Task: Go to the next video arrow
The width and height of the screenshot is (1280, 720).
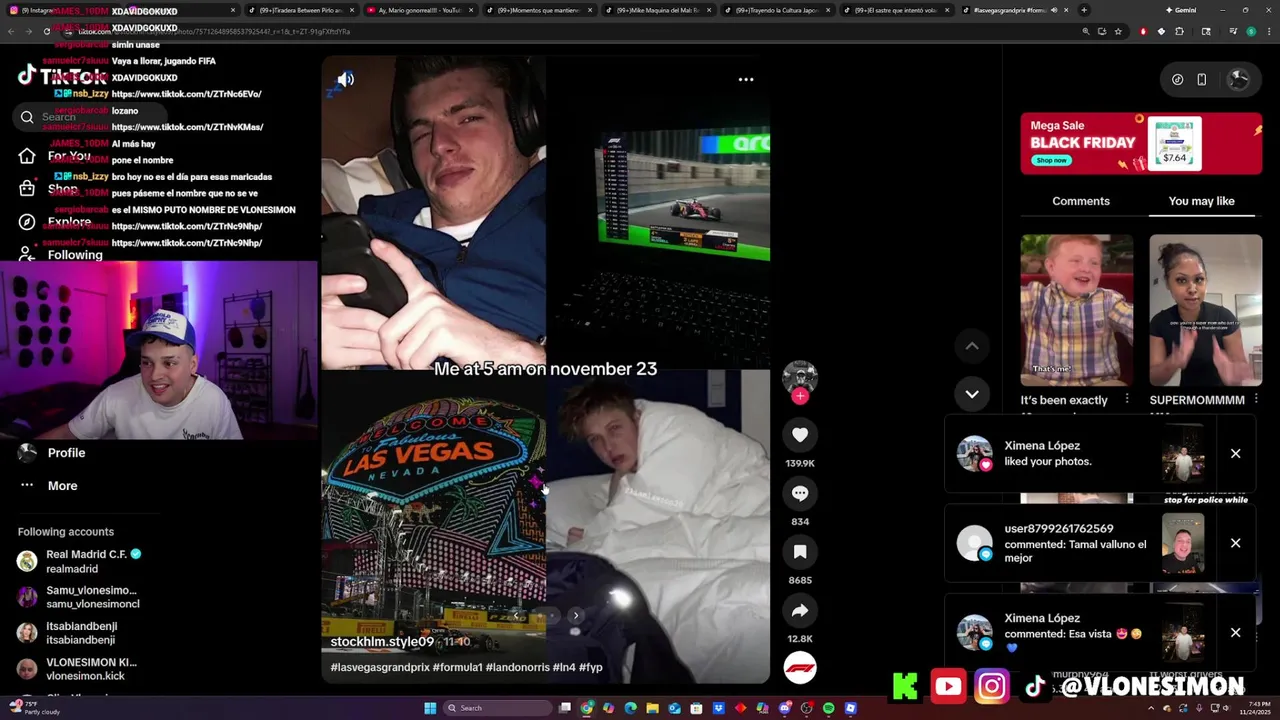Action: [971, 394]
